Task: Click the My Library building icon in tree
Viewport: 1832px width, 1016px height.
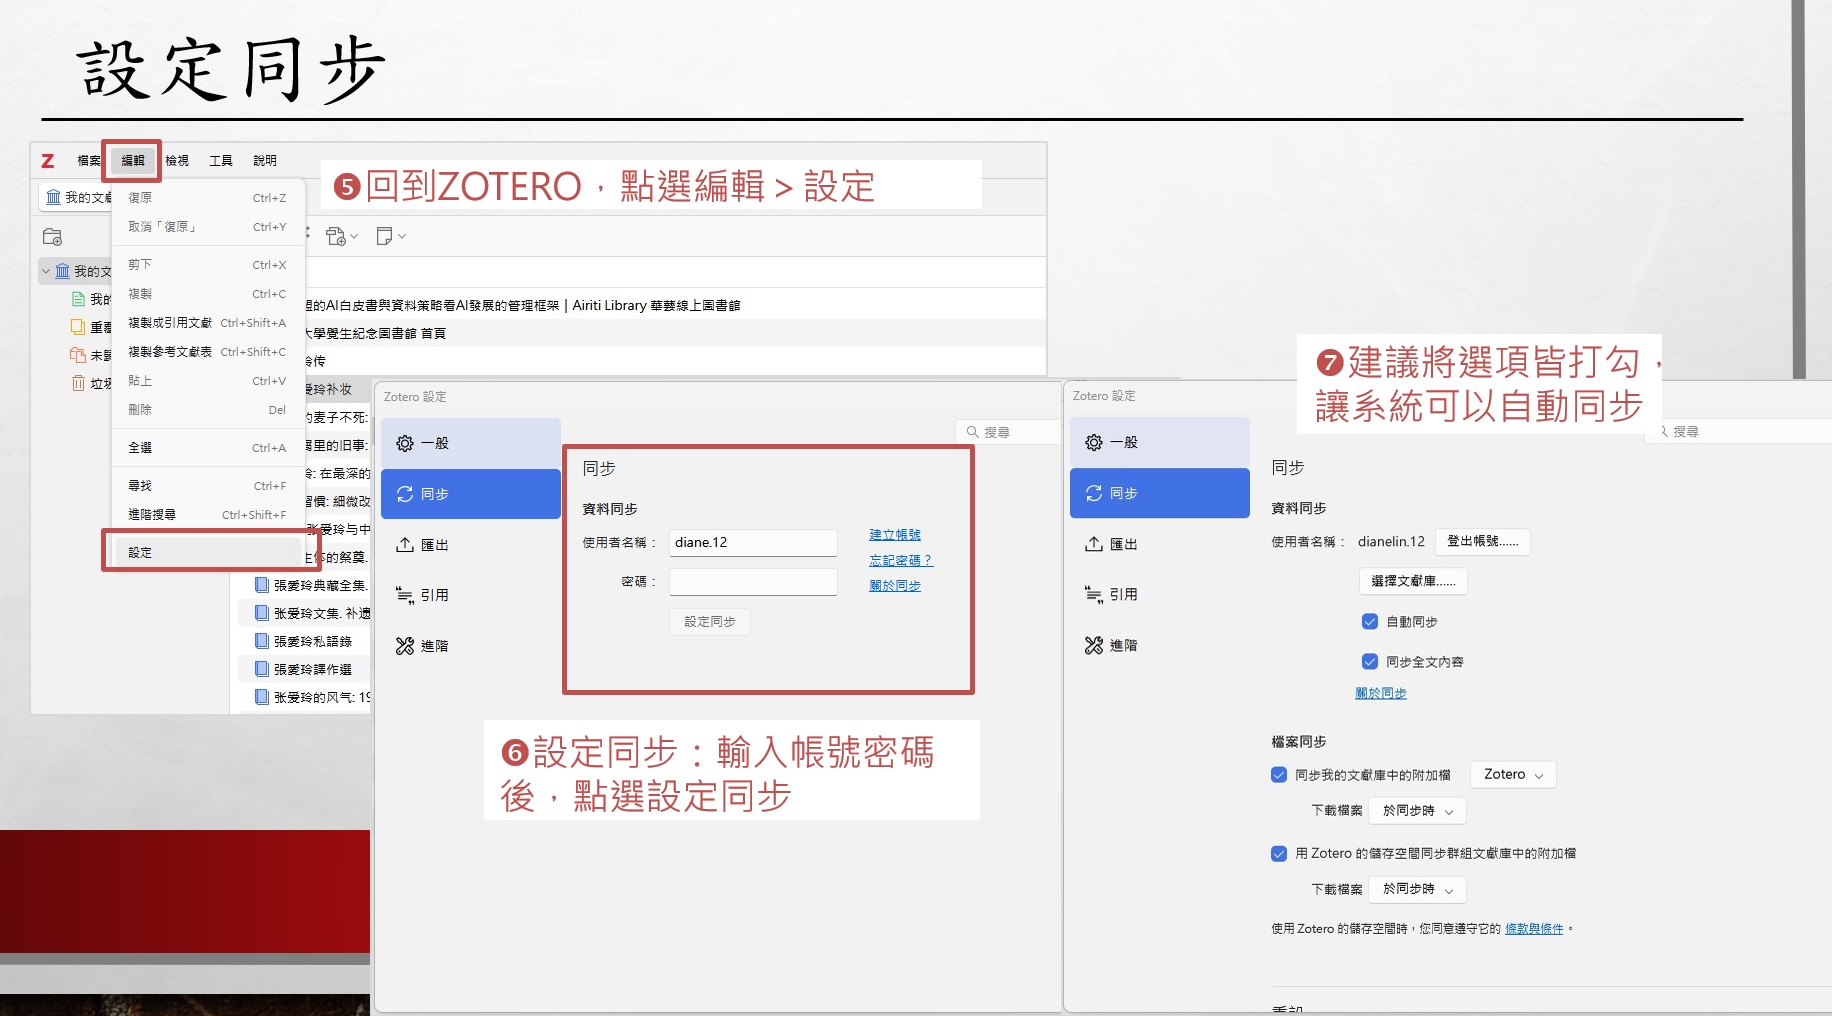Action: tap(63, 271)
